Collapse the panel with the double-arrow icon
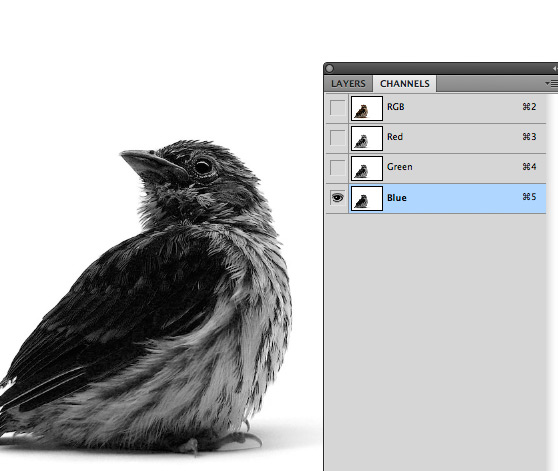The height and width of the screenshot is (471, 558). [x=555, y=68]
